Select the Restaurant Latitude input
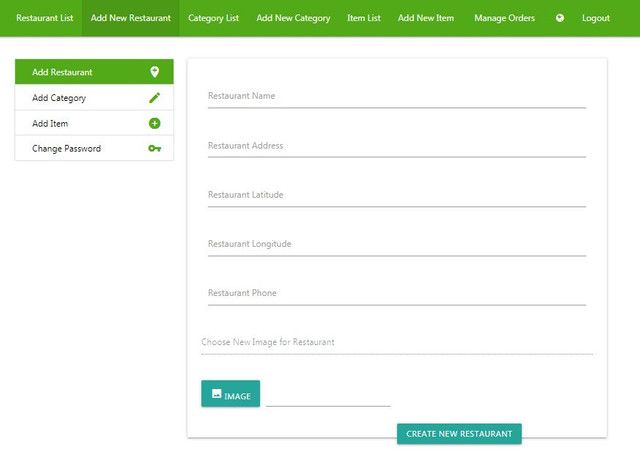 click(396, 195)
